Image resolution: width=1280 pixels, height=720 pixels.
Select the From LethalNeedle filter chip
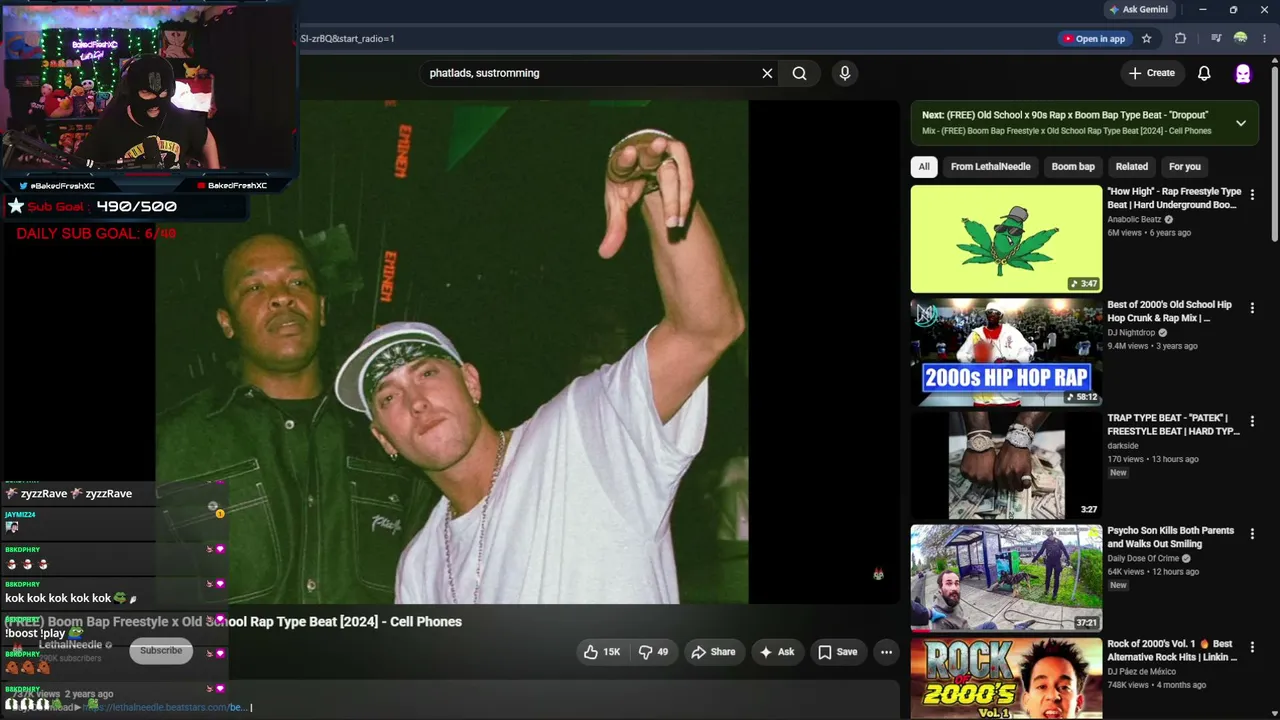pyautogui.click(x=990, y=167)
